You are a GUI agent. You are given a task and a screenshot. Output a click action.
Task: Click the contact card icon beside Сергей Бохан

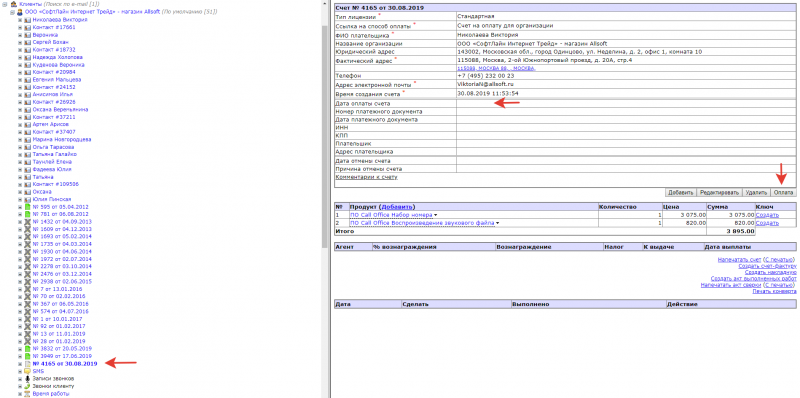pos(28,42)
